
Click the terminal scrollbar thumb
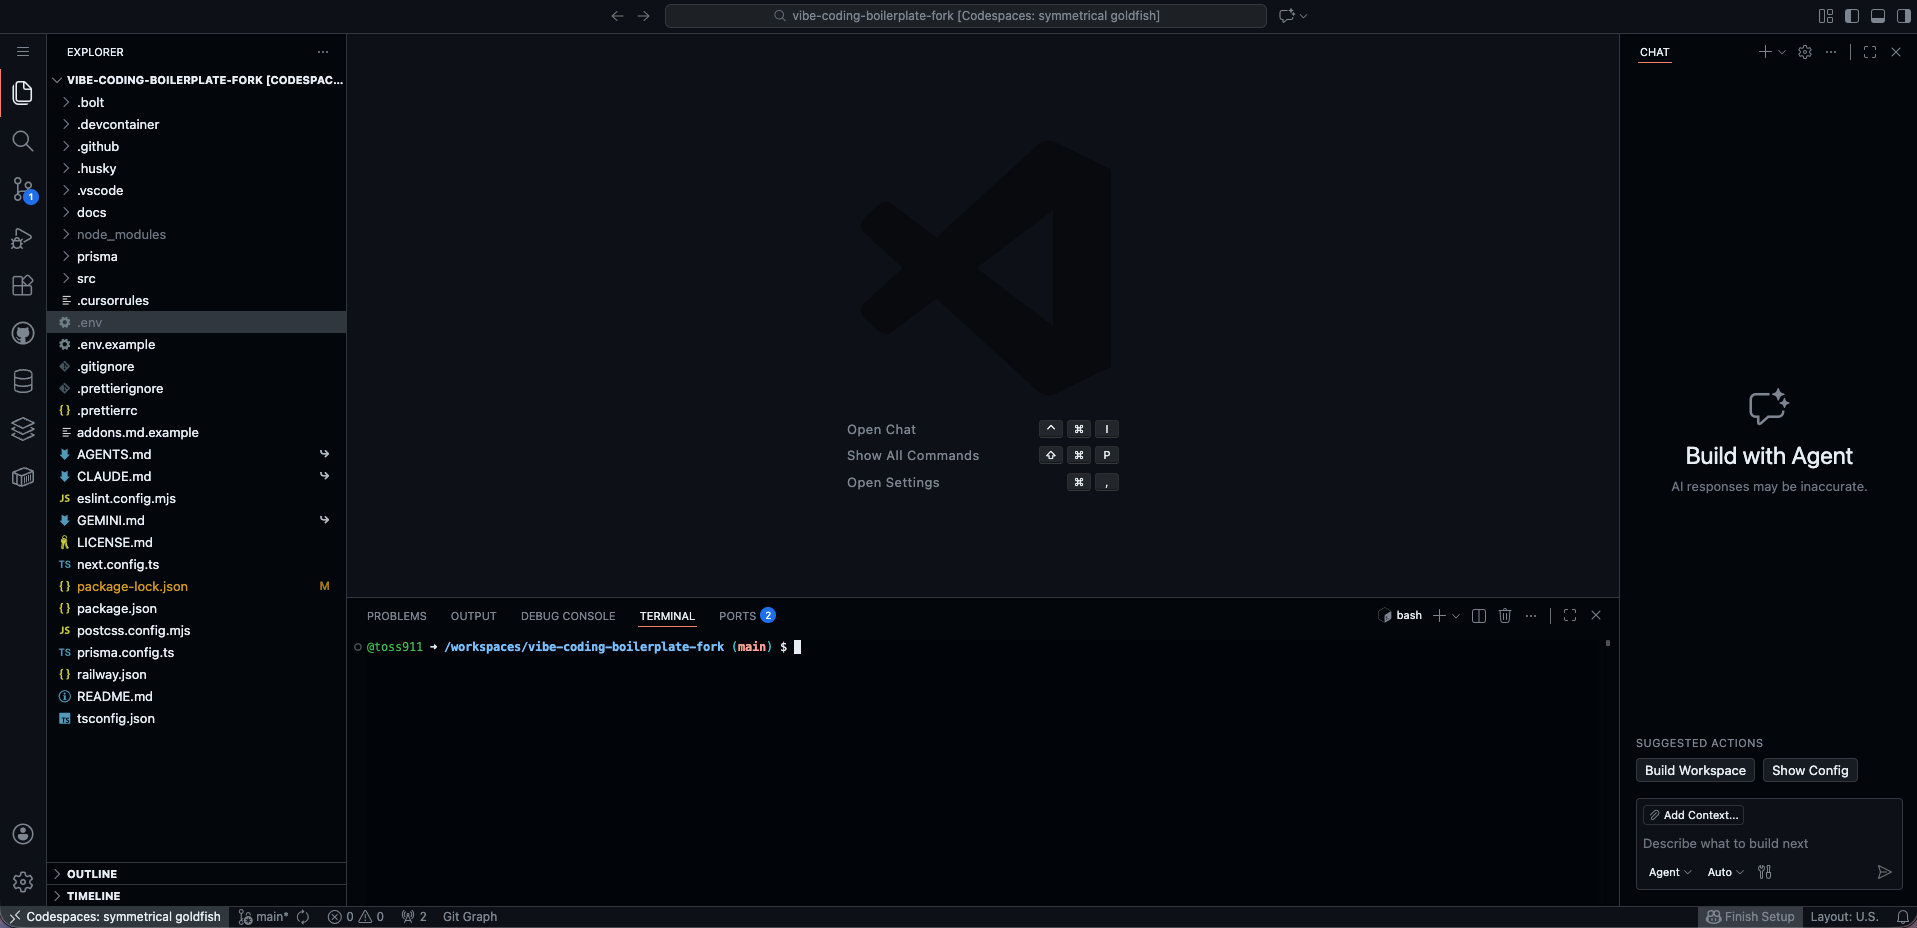[x=1607, y=645]
